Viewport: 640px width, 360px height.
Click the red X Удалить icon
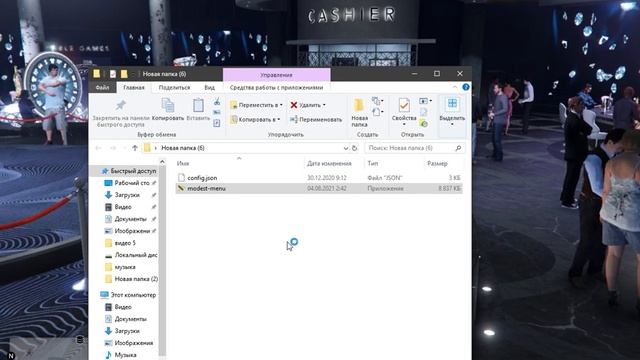(293, 105)
